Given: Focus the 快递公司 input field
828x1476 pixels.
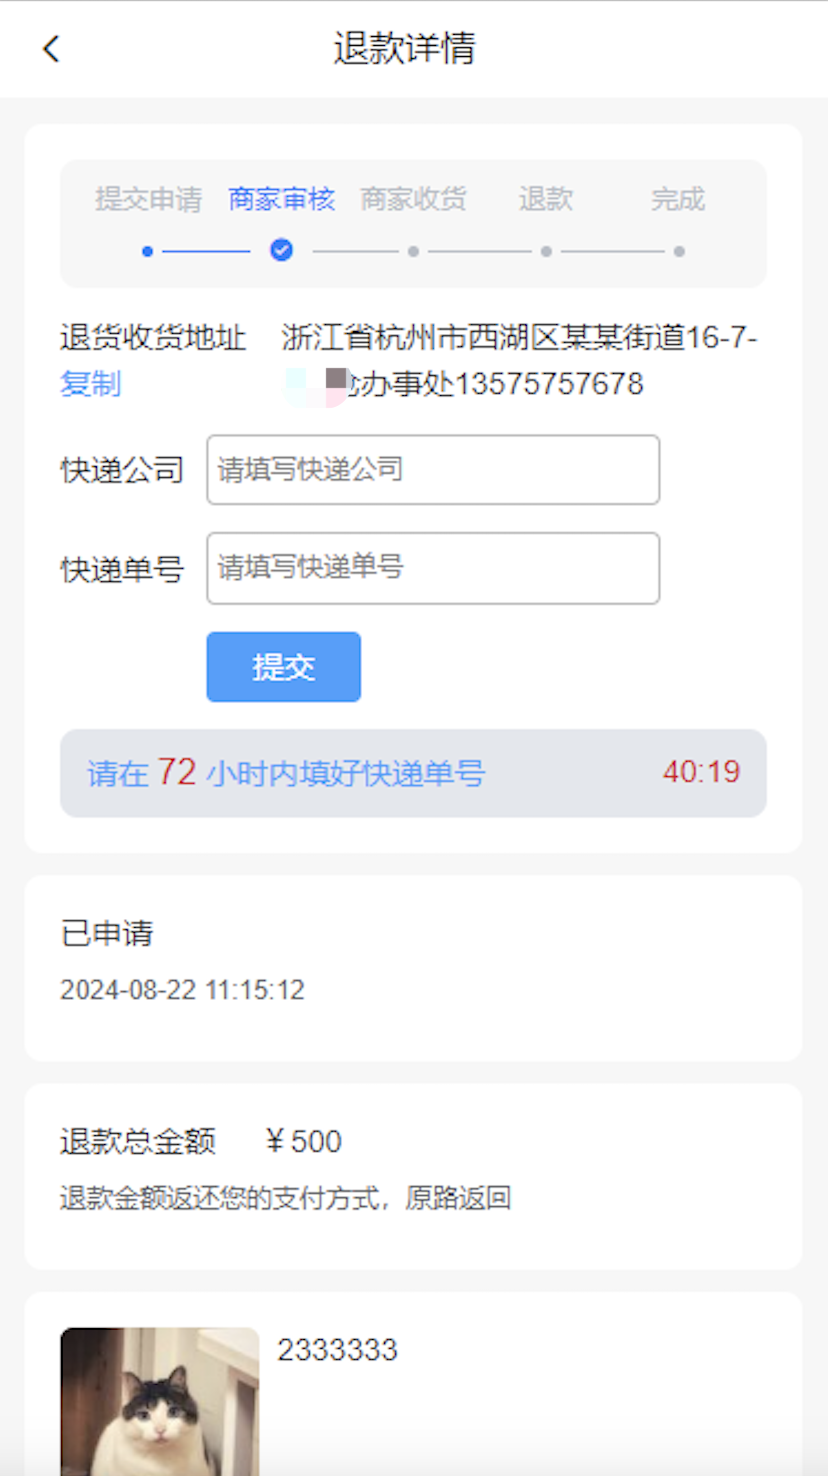Looking at the screenshot, I should pos(433,469).
